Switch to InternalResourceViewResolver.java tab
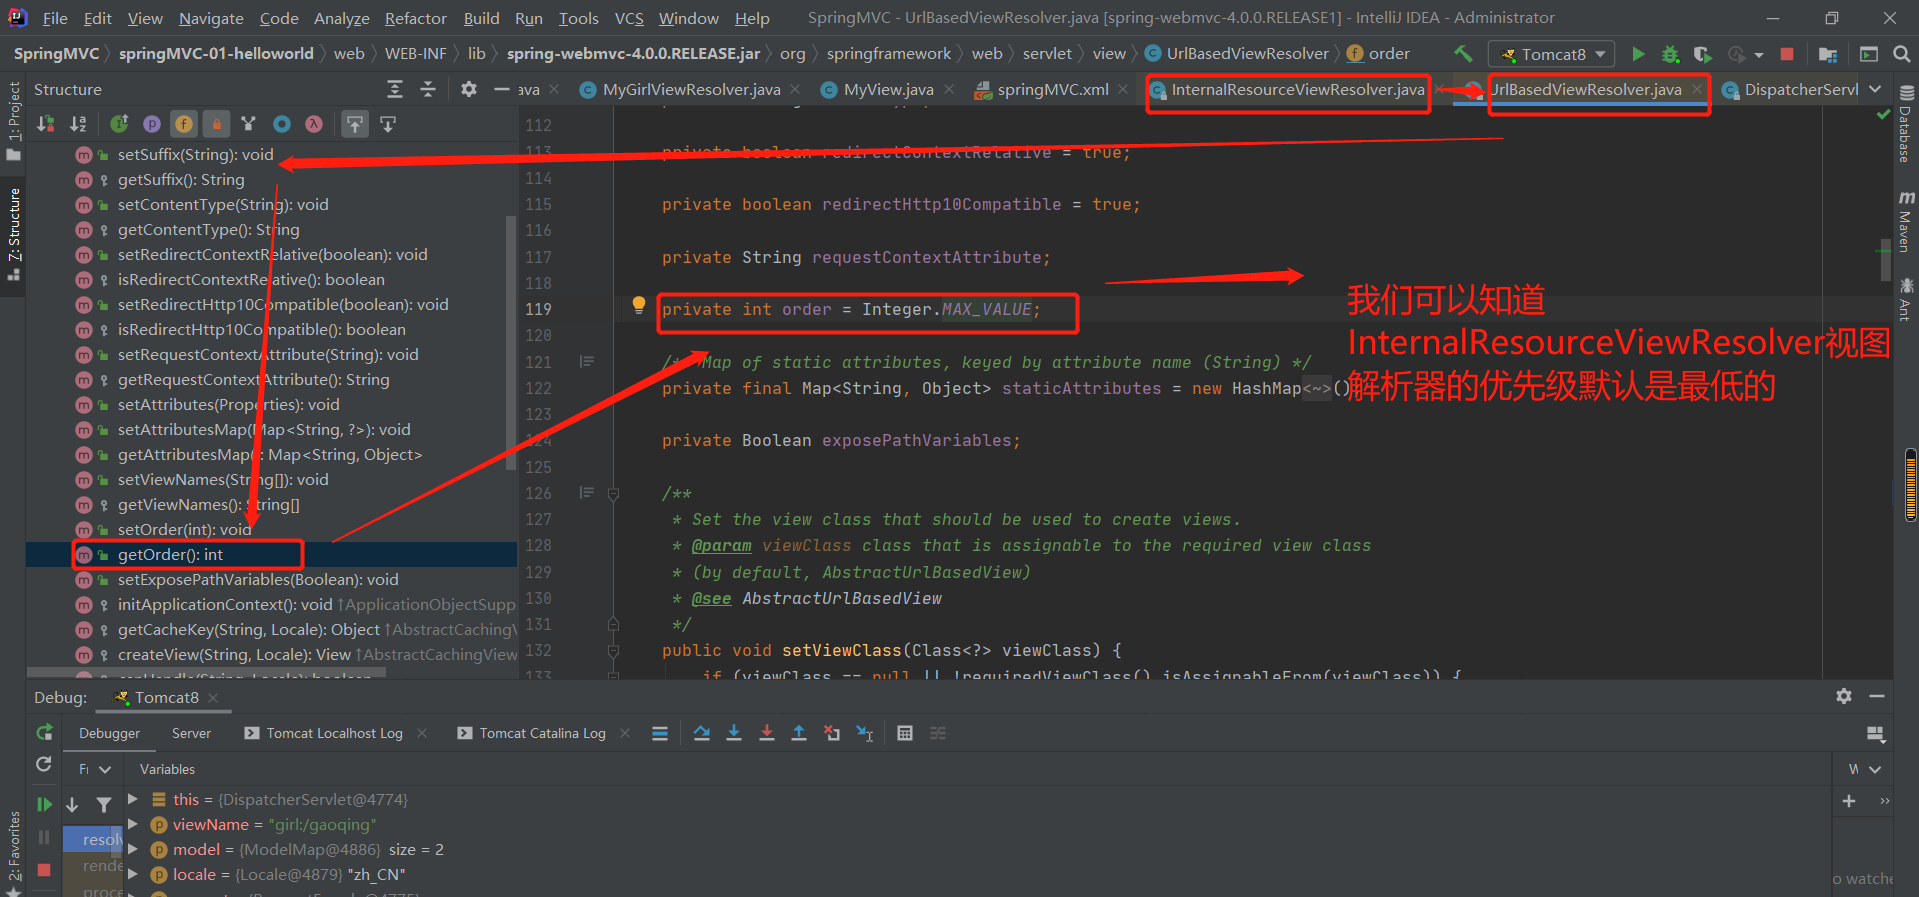 click(1297, 90)
